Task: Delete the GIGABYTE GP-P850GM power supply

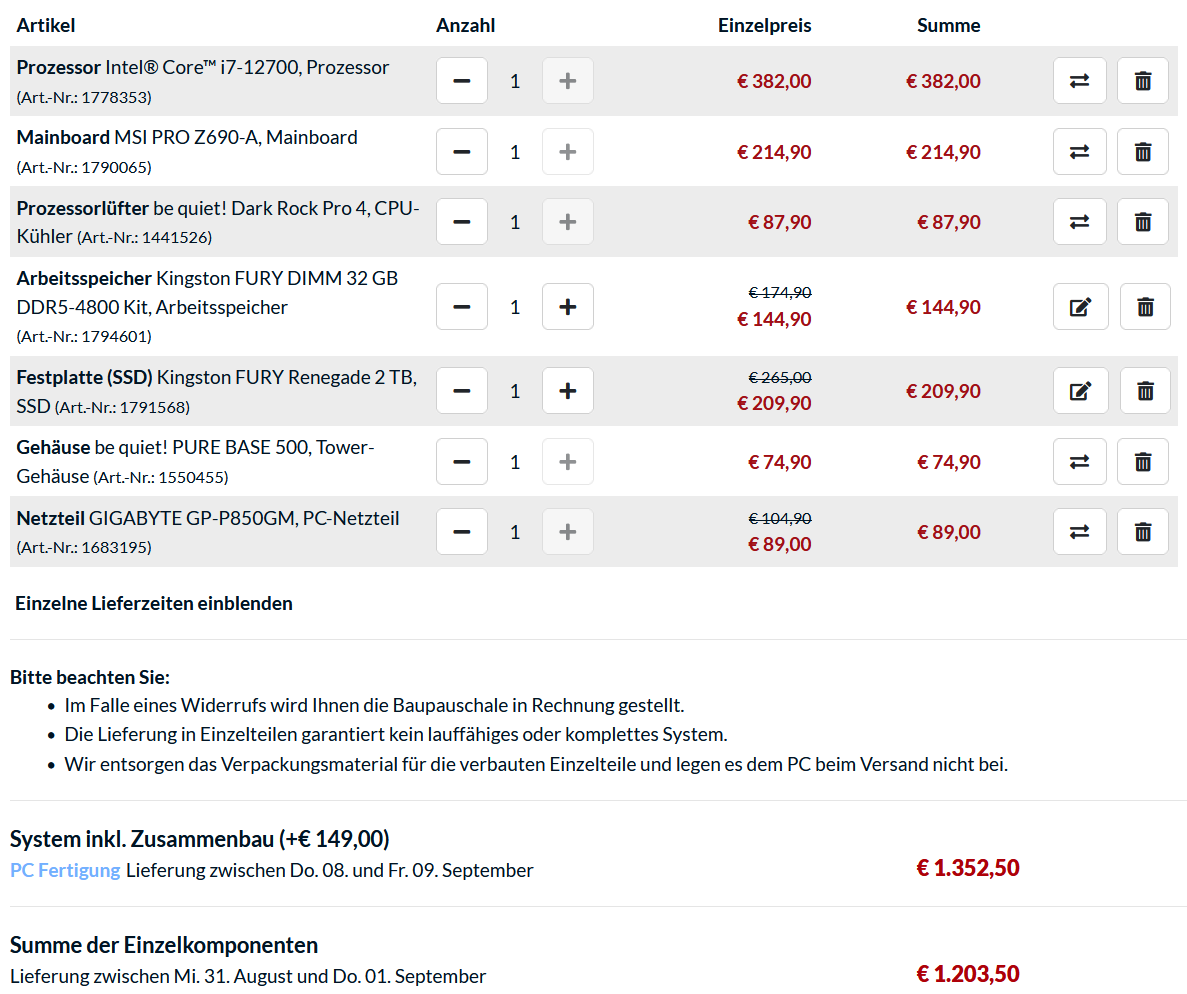Action: [1142, 532]
